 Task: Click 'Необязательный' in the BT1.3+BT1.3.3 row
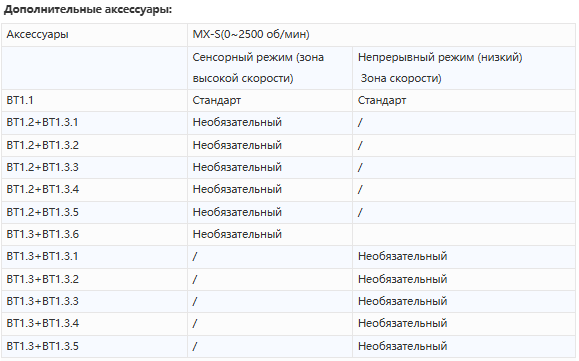(x=402, y=302)
